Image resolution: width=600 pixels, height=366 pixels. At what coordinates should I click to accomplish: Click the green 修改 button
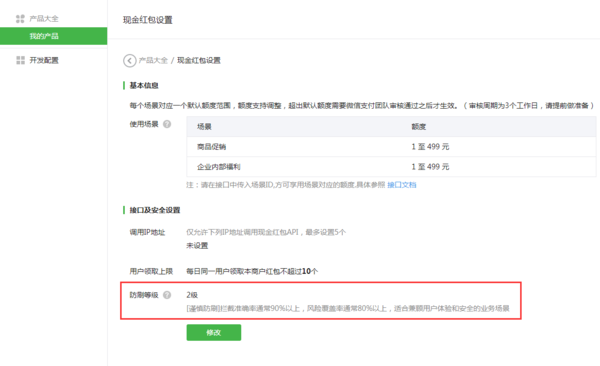[214, 332]
